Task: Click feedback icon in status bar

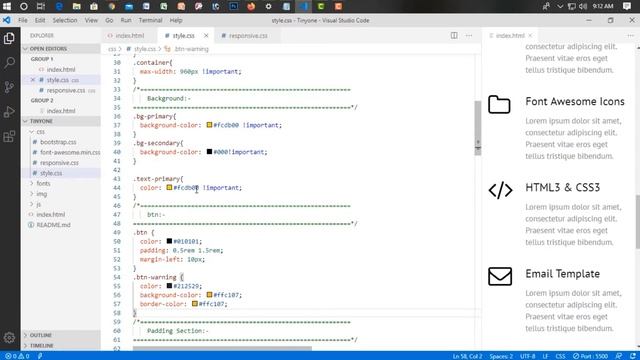Action: tap(619, 356)
